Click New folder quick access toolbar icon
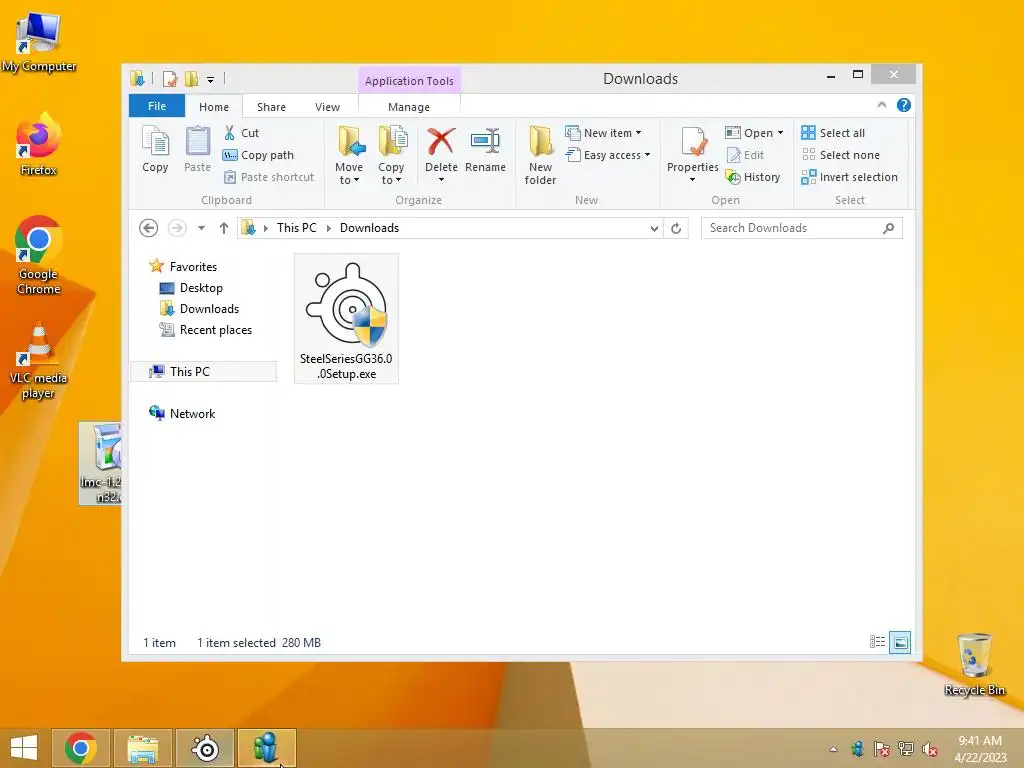 (191, 79)
